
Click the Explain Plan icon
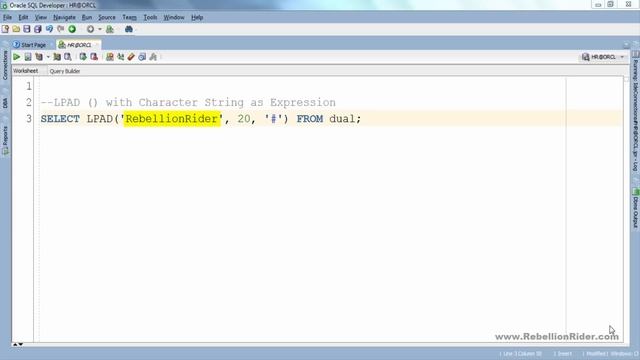click(39, 57)
